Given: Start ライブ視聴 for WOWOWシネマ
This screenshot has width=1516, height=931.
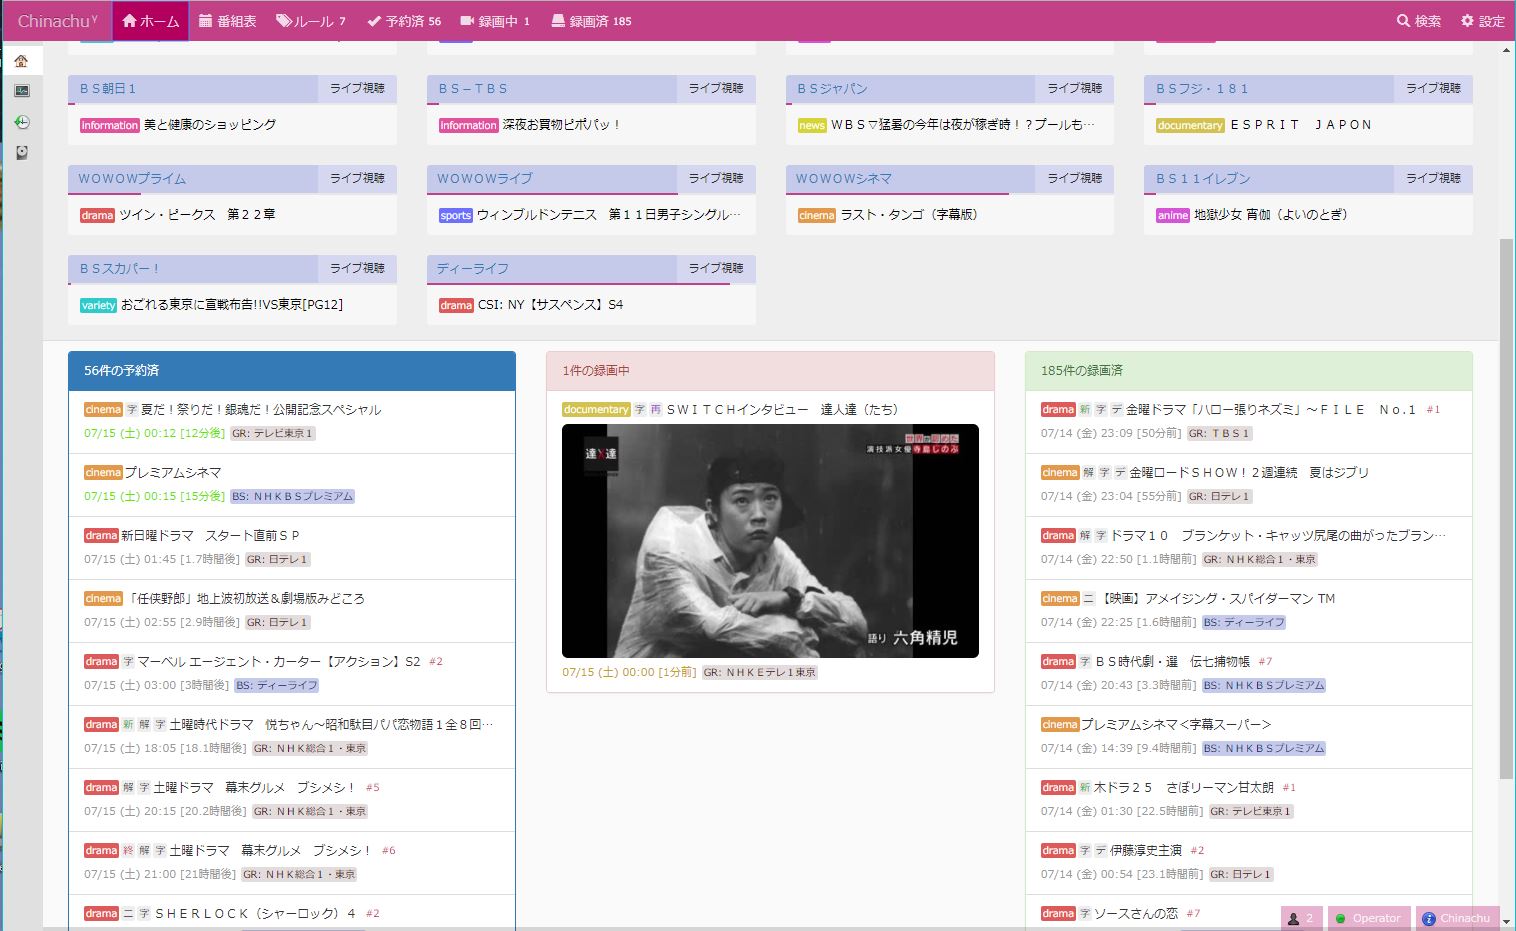Looking at the screenshot, I should 1075,178.
